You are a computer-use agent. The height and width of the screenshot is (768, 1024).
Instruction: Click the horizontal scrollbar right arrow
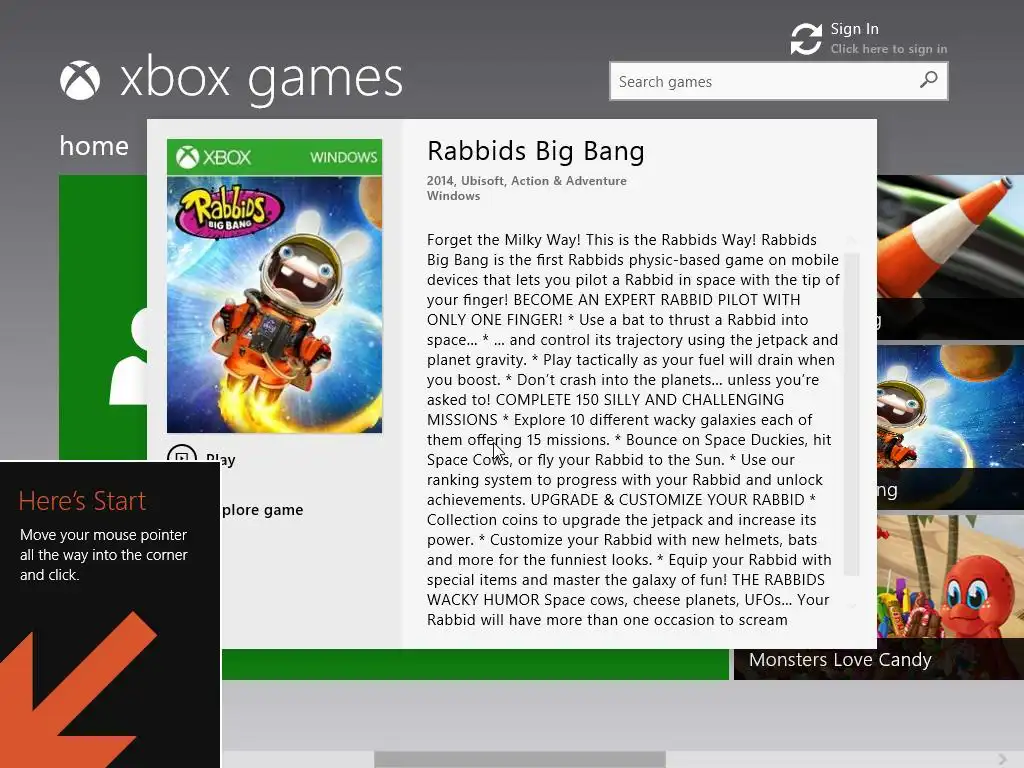tap(1002, 759)
